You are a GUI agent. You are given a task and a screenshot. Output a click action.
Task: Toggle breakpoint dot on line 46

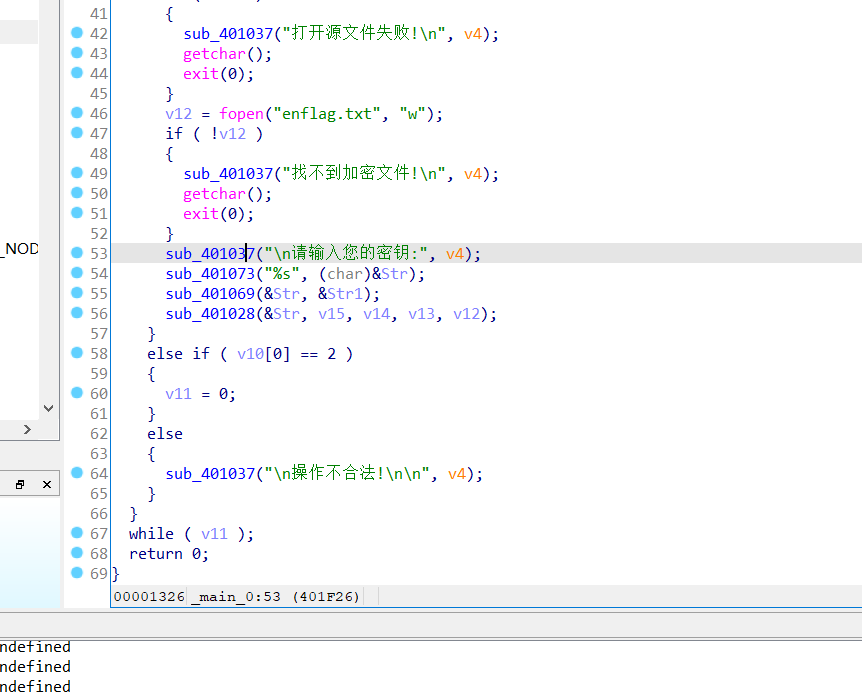click(77, 113)
